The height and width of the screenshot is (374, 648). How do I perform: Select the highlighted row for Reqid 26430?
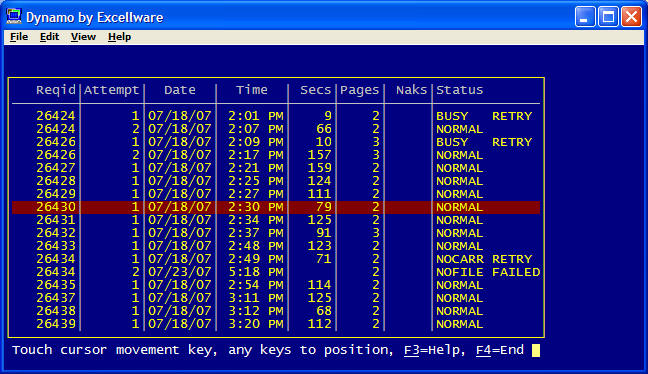click(x=276, y=207)
